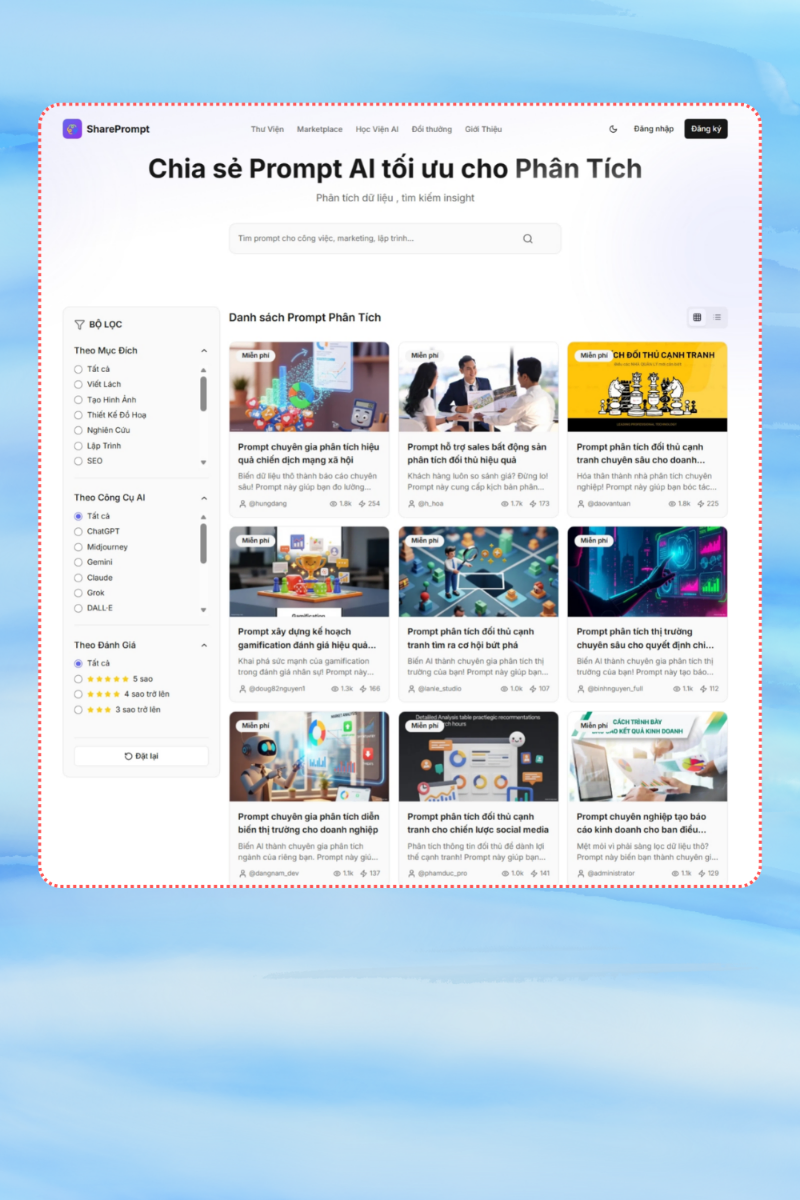The width and height of the screenshot is (800, 1200).
Task: Select the grid view icon
Action: tap(696, 317)
